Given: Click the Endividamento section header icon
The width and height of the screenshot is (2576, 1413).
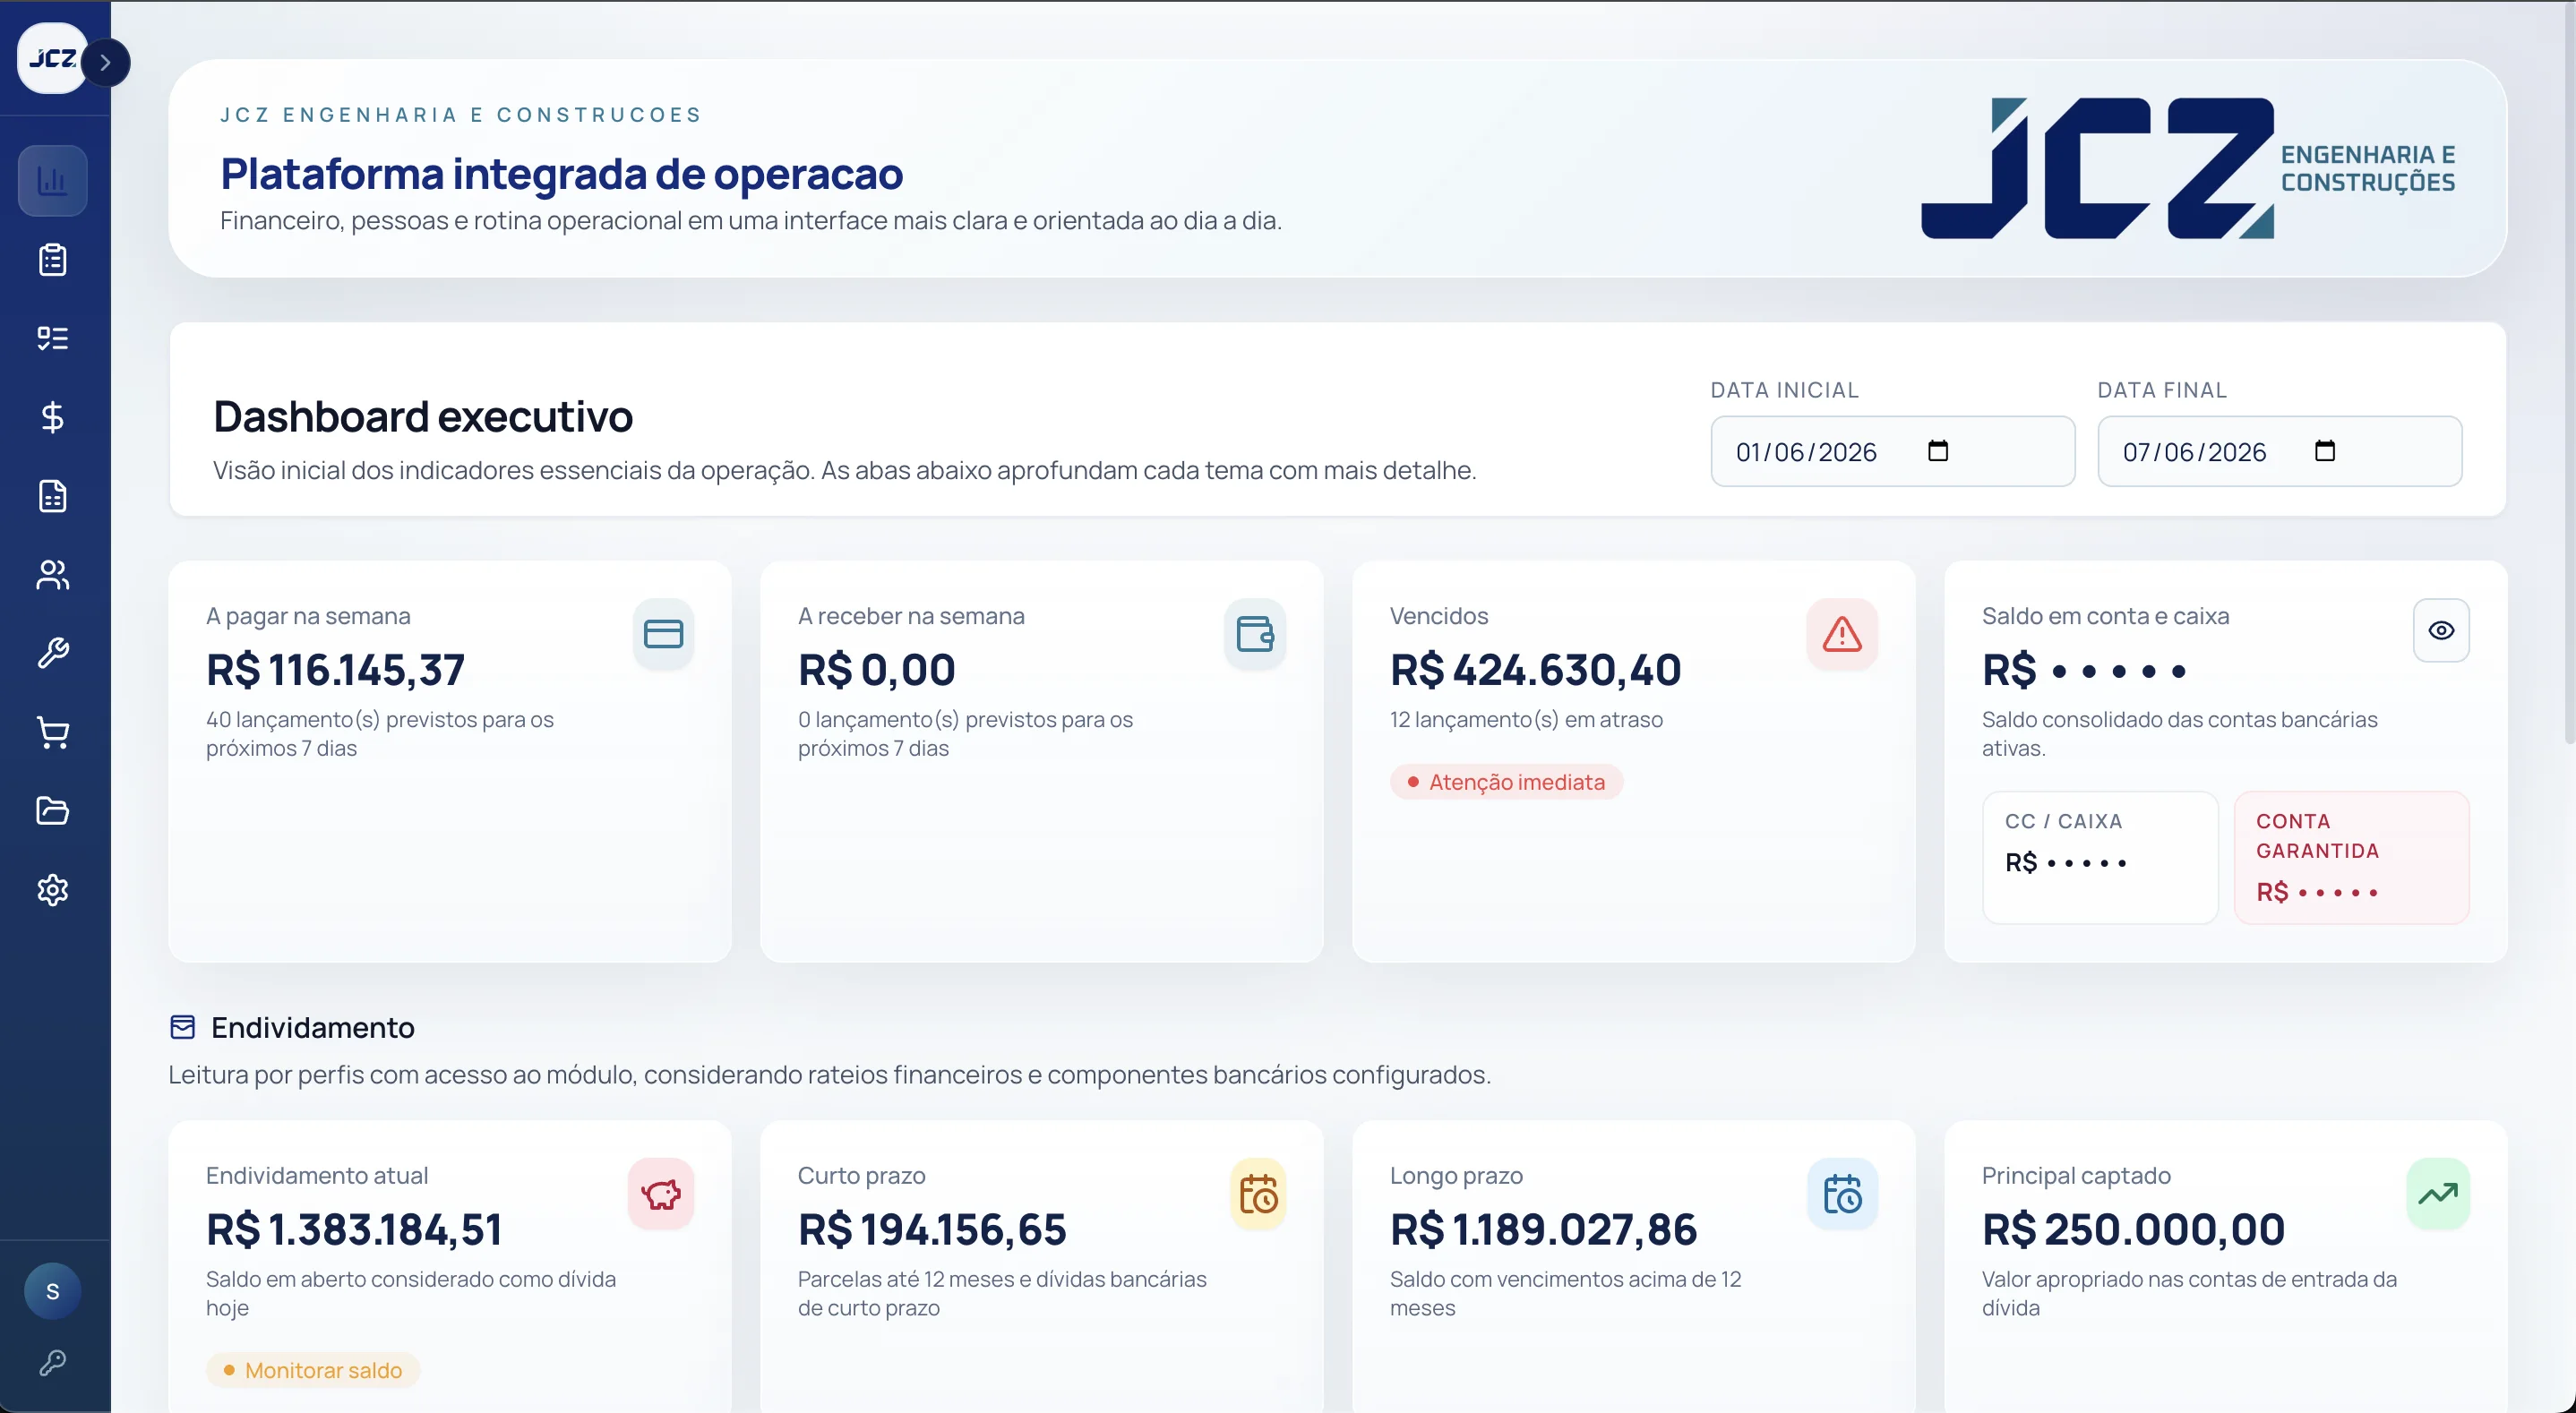Looking at the screenshot, I should click(182, 1027).
